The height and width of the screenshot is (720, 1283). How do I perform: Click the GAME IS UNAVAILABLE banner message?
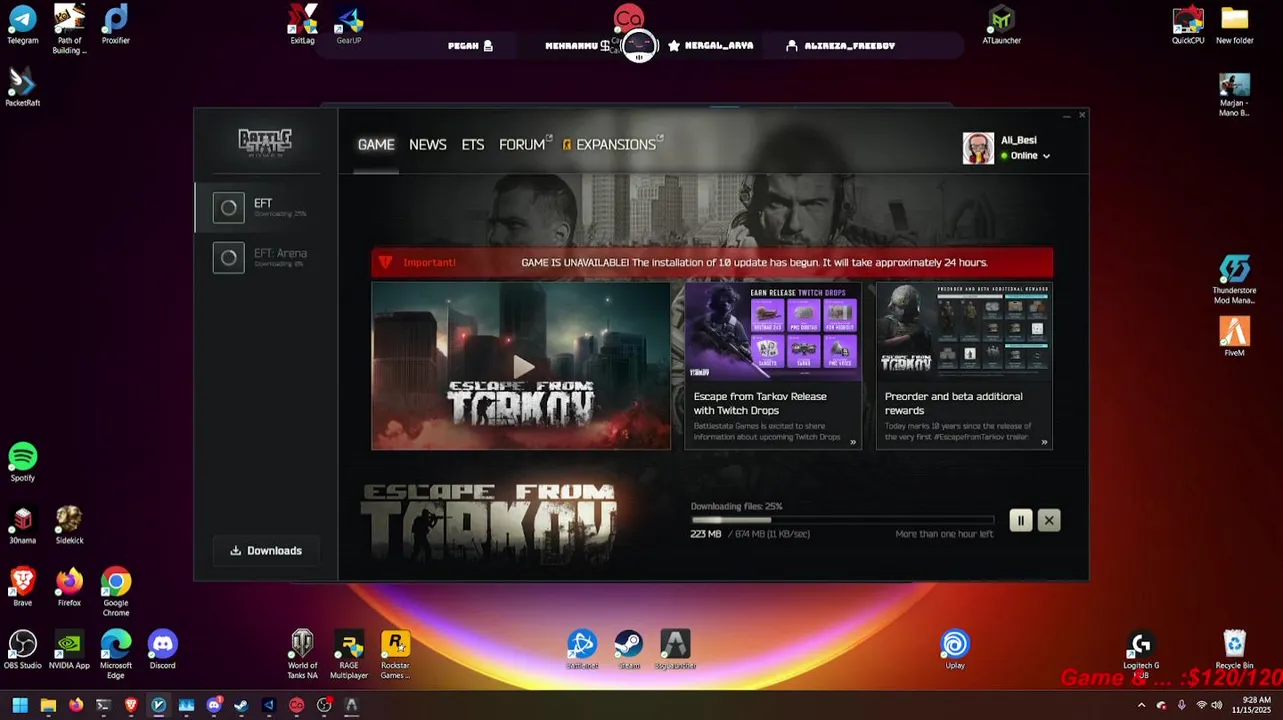(754, 263)
